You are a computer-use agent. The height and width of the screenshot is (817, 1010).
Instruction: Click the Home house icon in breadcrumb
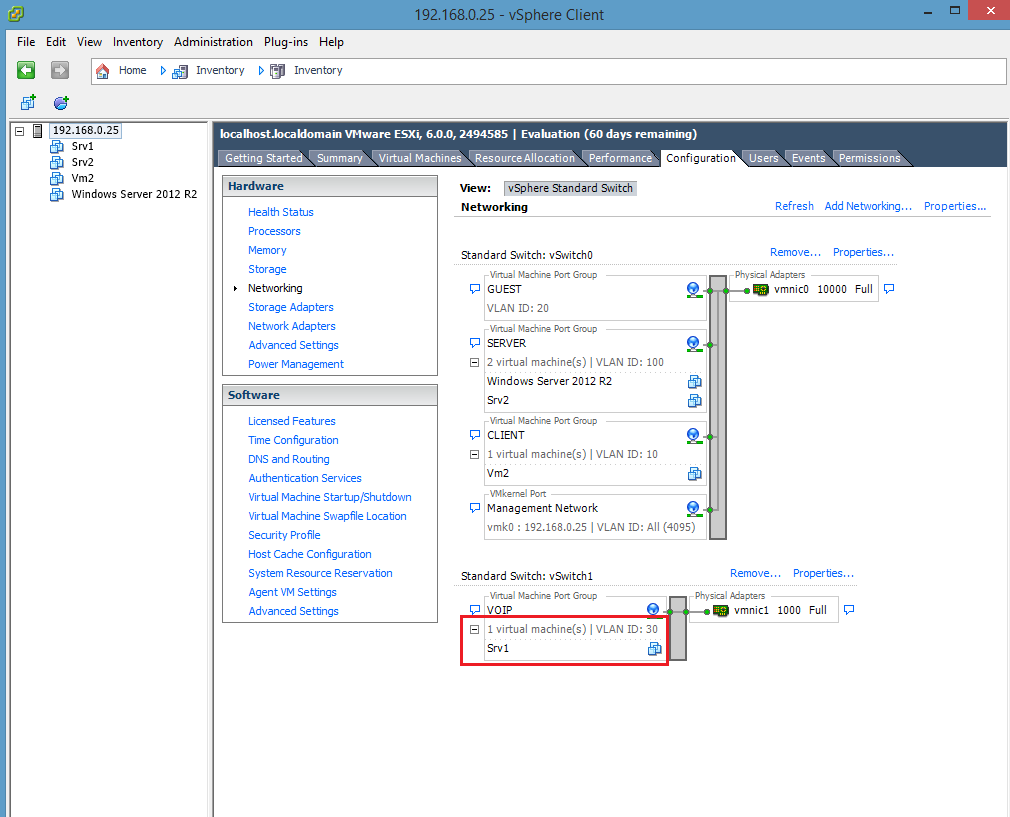coord(102,71)
